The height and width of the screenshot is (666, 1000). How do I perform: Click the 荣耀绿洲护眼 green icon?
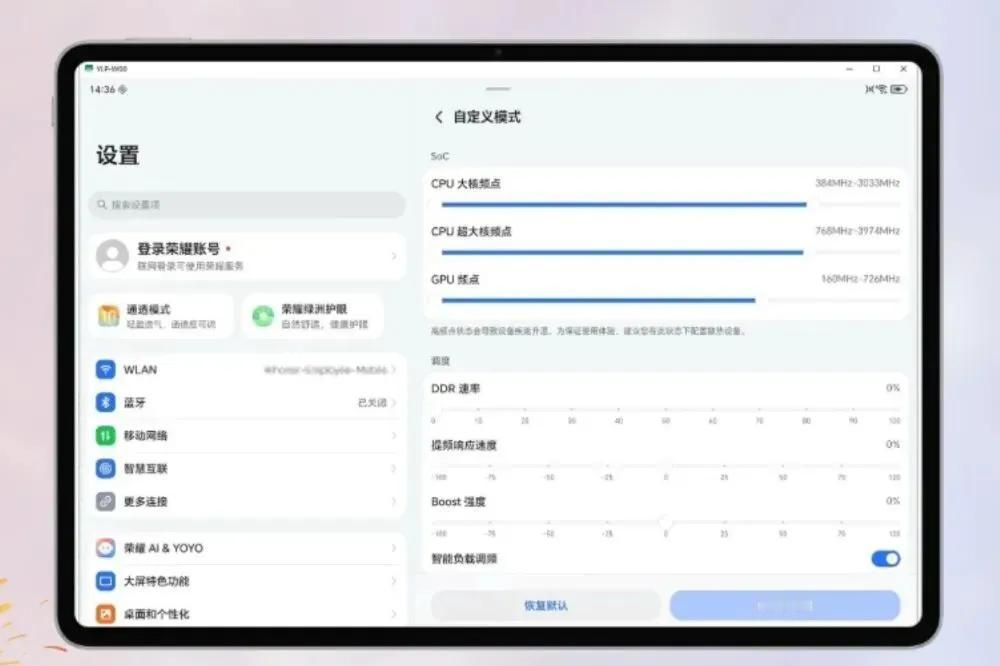point(263,316)
